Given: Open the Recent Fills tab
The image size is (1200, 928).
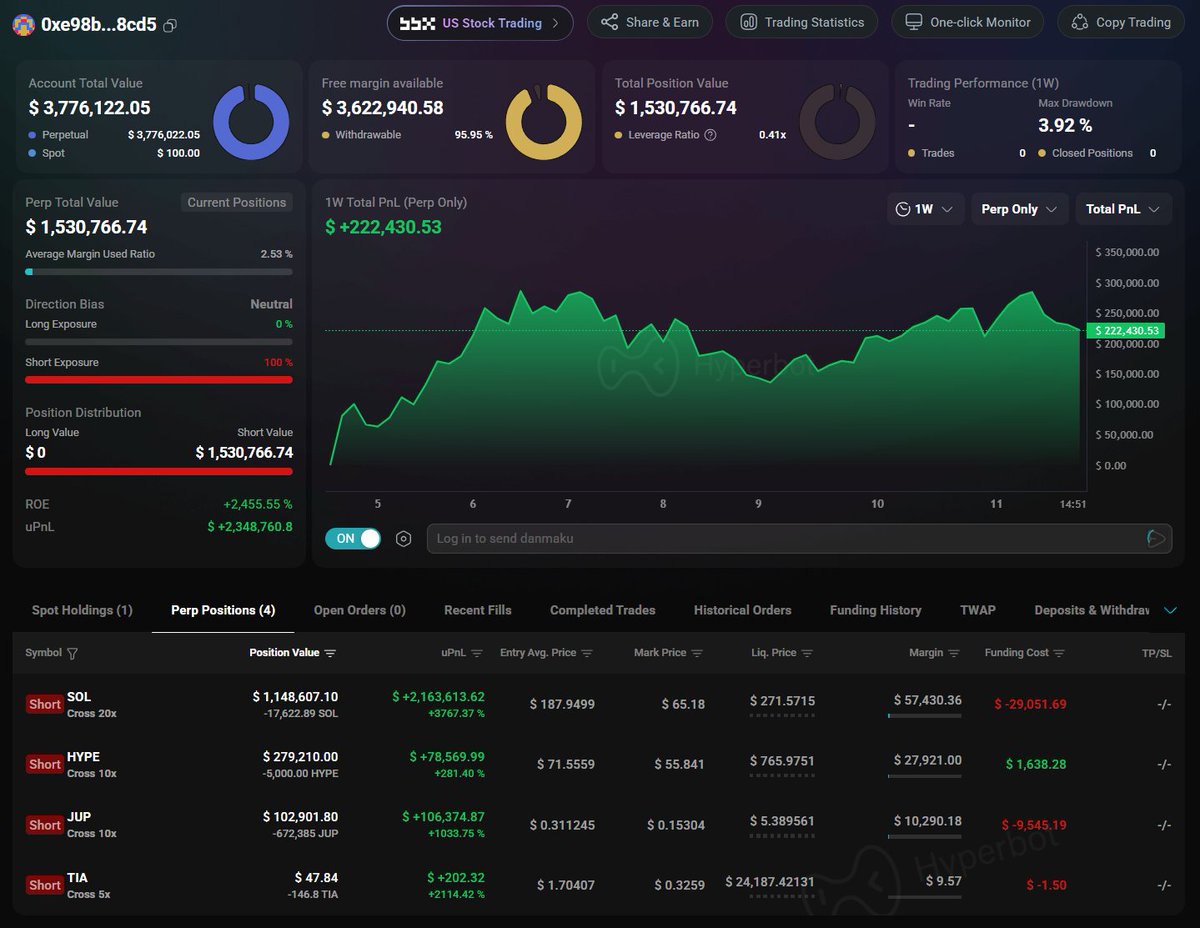Looking at the screenshot, I should click(478, 610).
